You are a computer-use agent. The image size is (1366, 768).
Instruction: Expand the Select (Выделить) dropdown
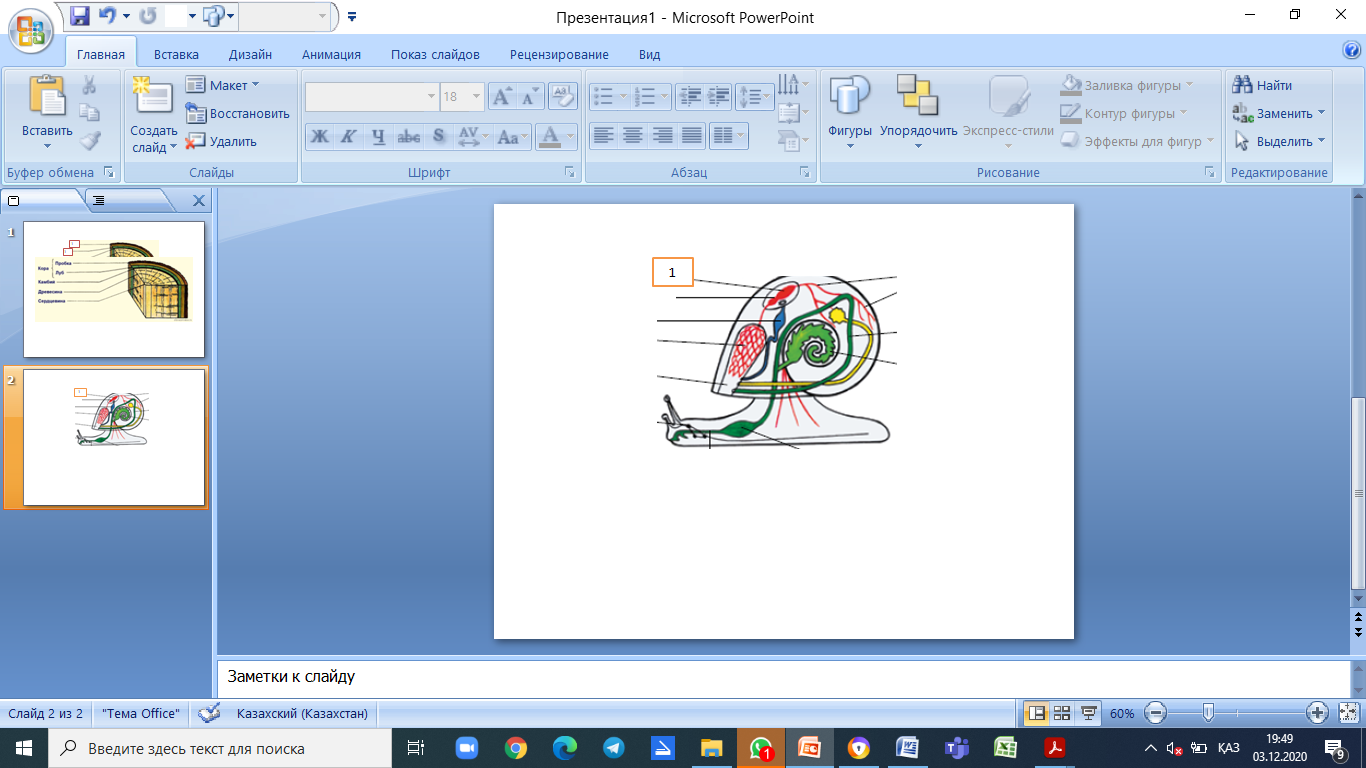(1320, 141)
